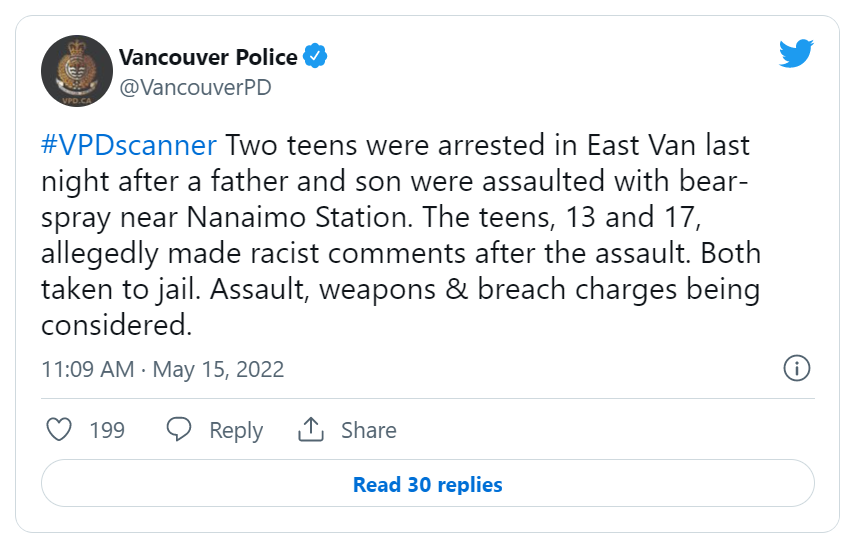Viewport: 855px width, 542px height.
Task: Open the Vancouver Police crest avatar
Action: pyautogui.click(x=77, y=71)
